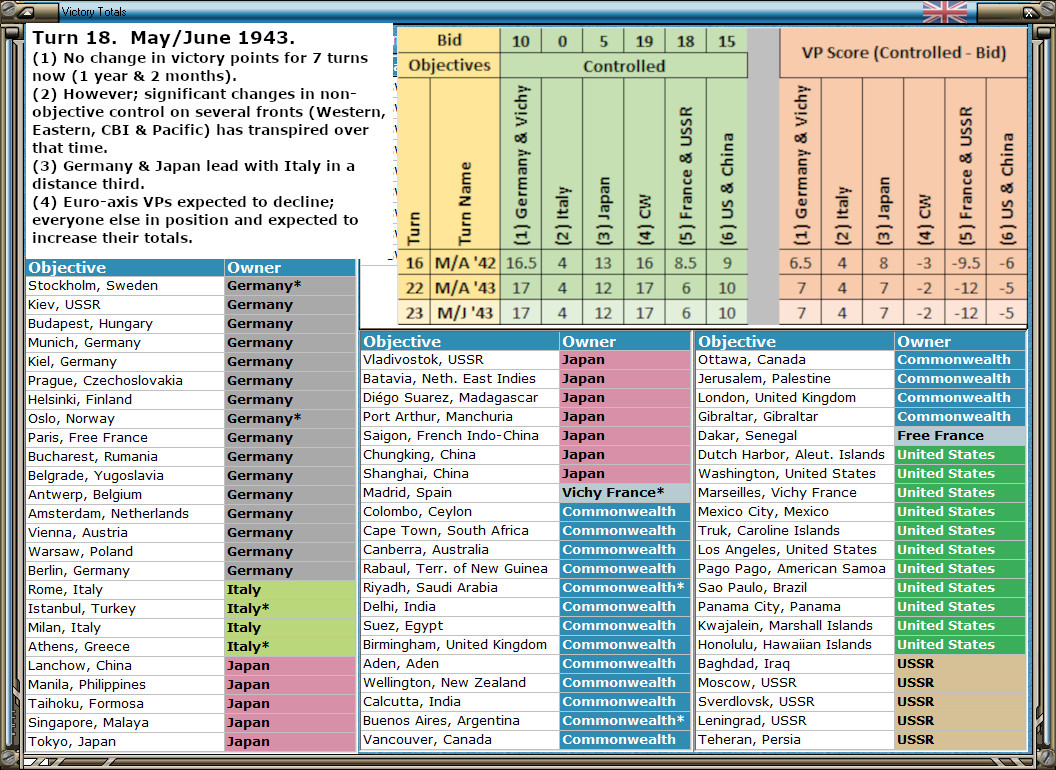Click the 8.5 controlled value cell
1056x770 pixels.
point(686,263)
